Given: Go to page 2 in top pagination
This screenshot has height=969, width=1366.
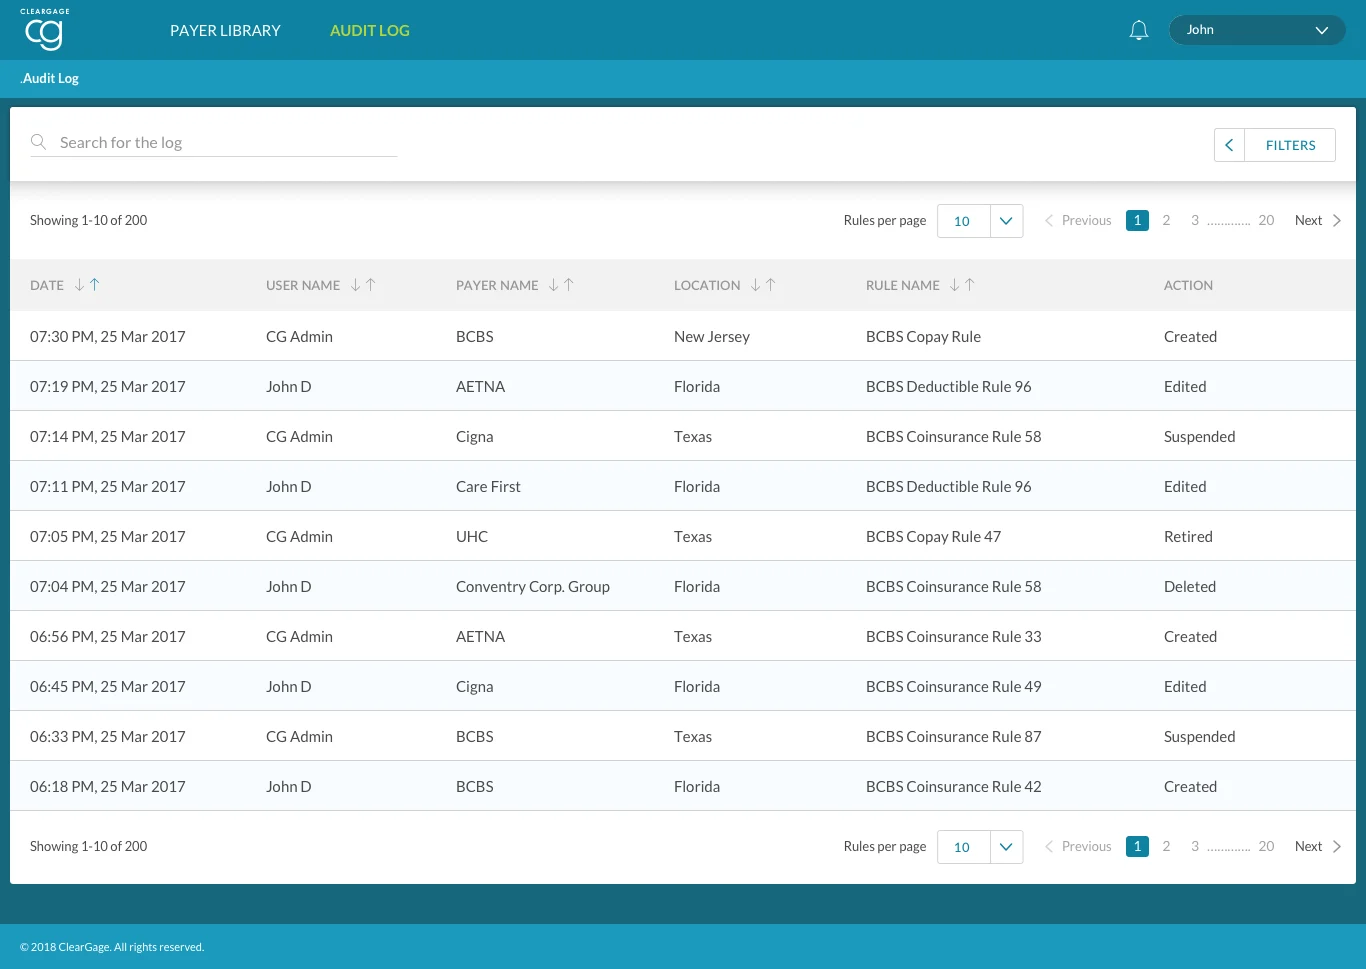Looking at the screenshot, I should point(1166,220).
